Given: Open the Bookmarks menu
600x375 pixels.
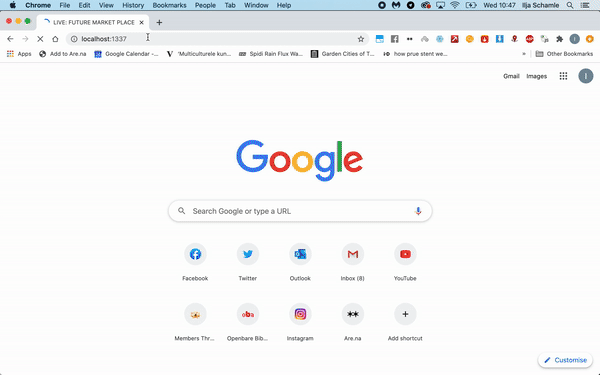Looking at the screenshot, I should point(169,5).
